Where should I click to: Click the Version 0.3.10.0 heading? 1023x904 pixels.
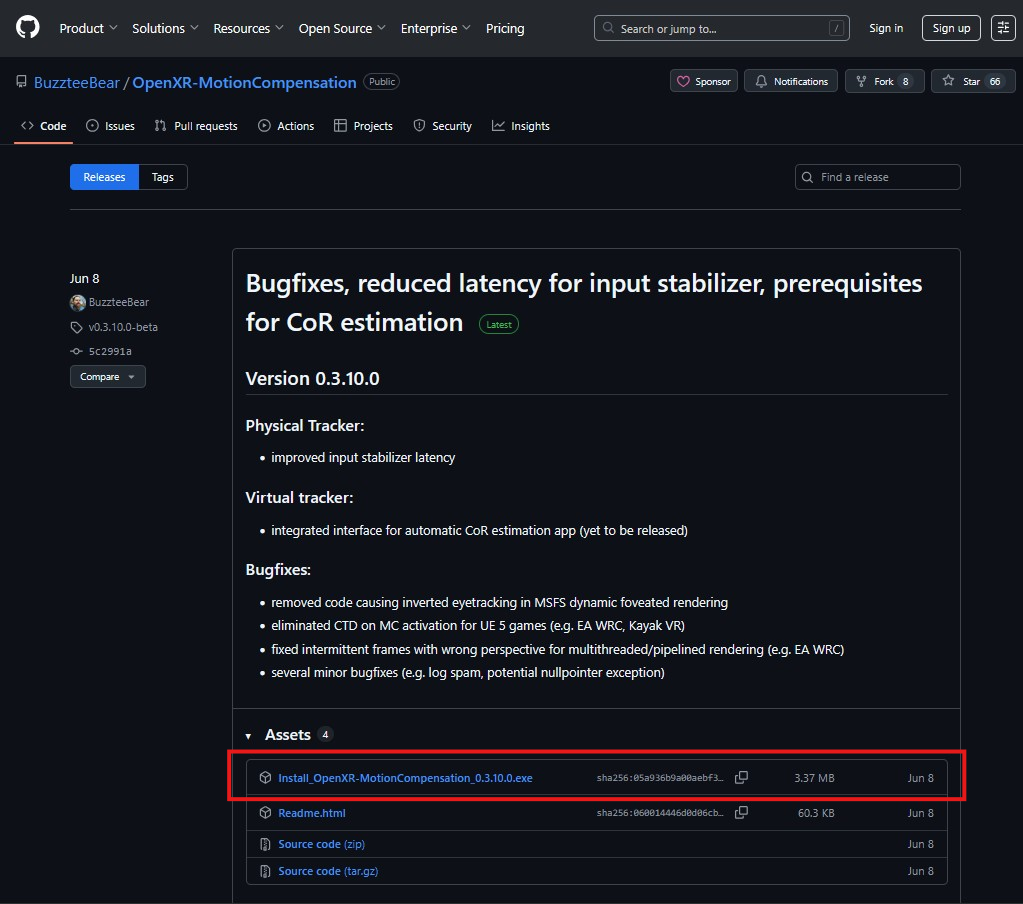click(313, 379)
